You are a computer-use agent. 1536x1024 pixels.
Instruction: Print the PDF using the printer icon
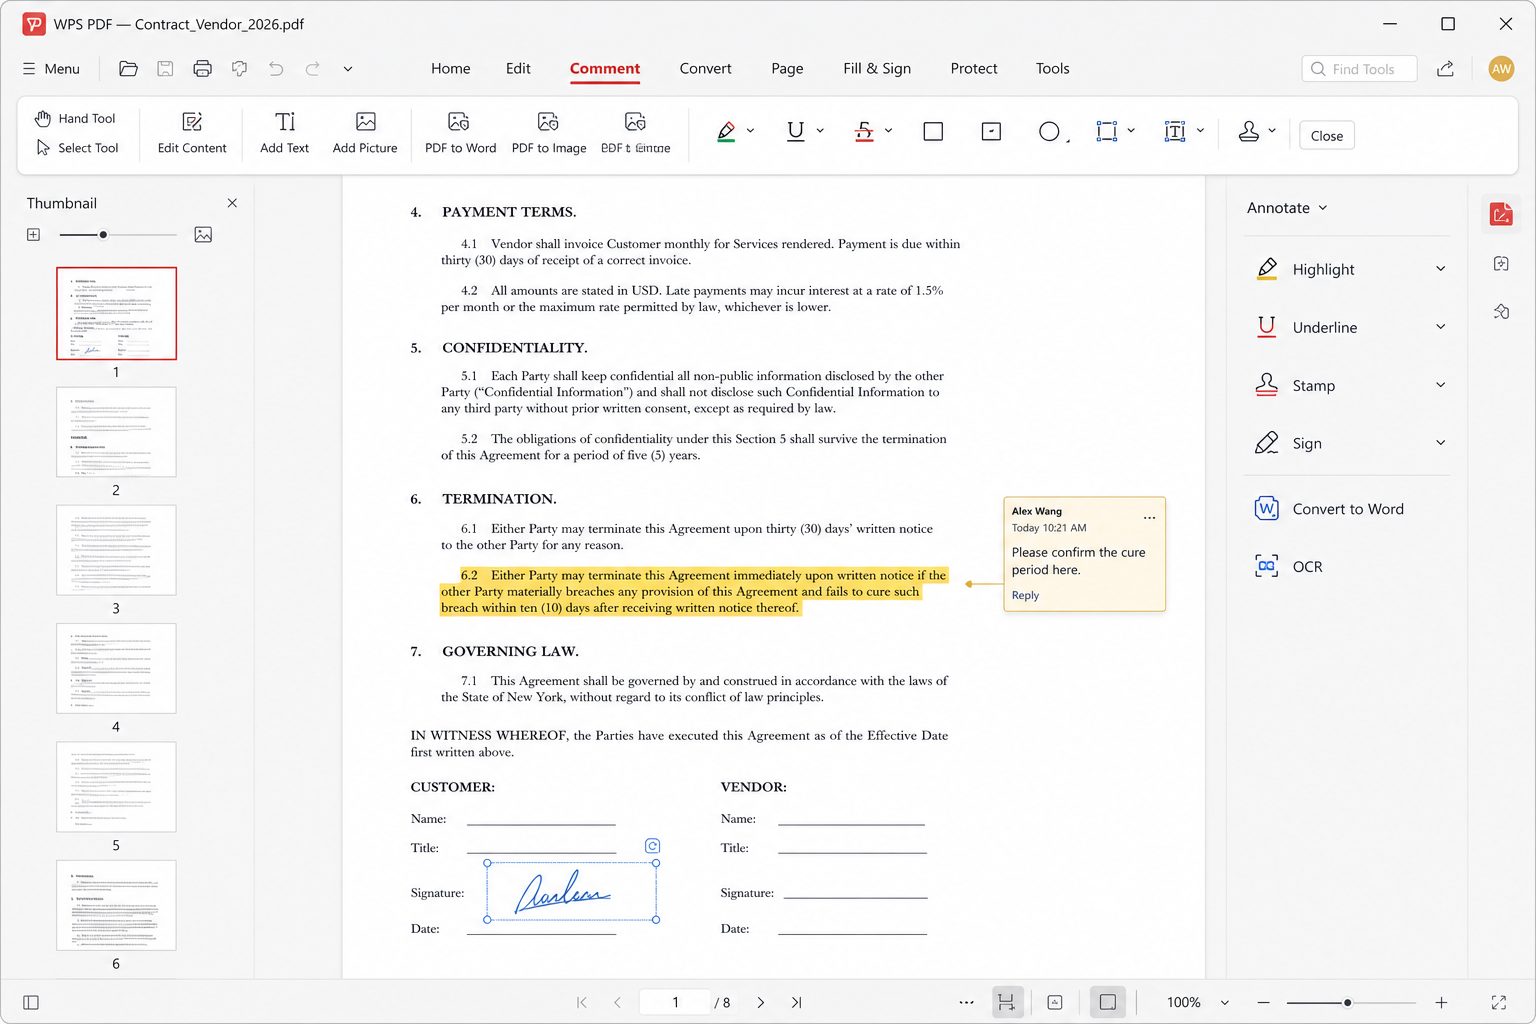(203, 69)
